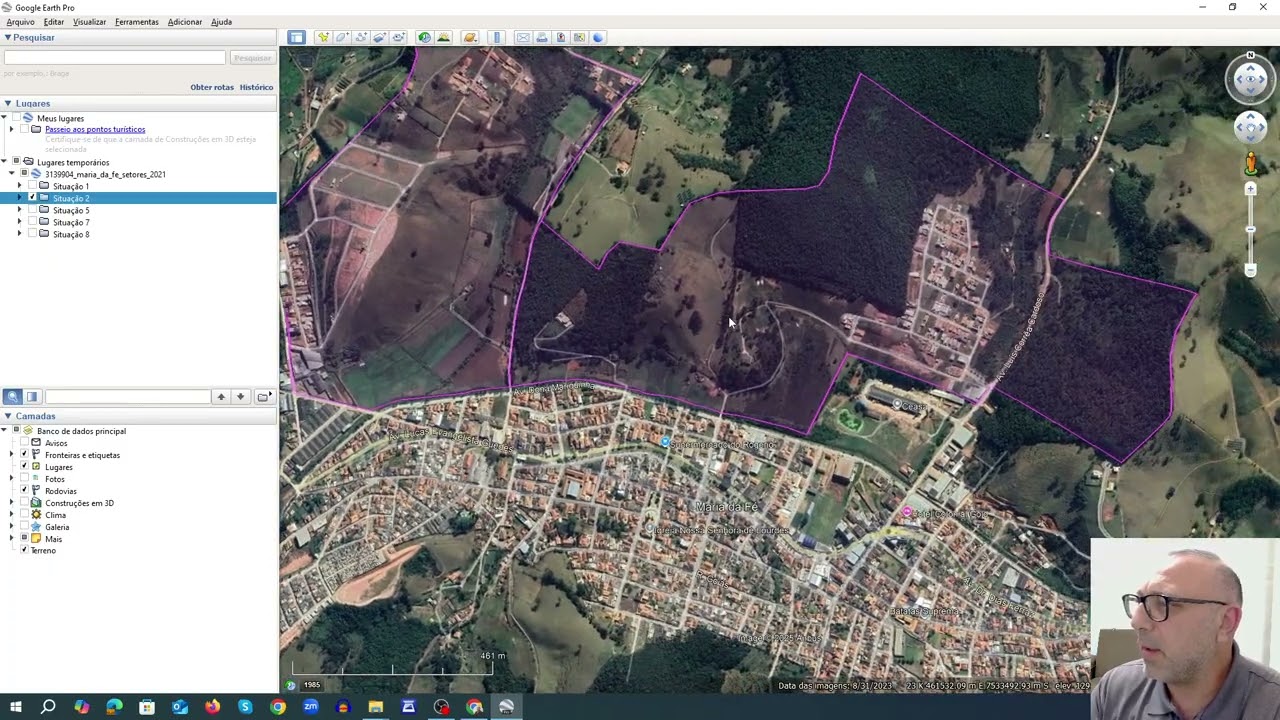Open the Ferramentas menu
The image size is (1280, 720).
point(137,22)
